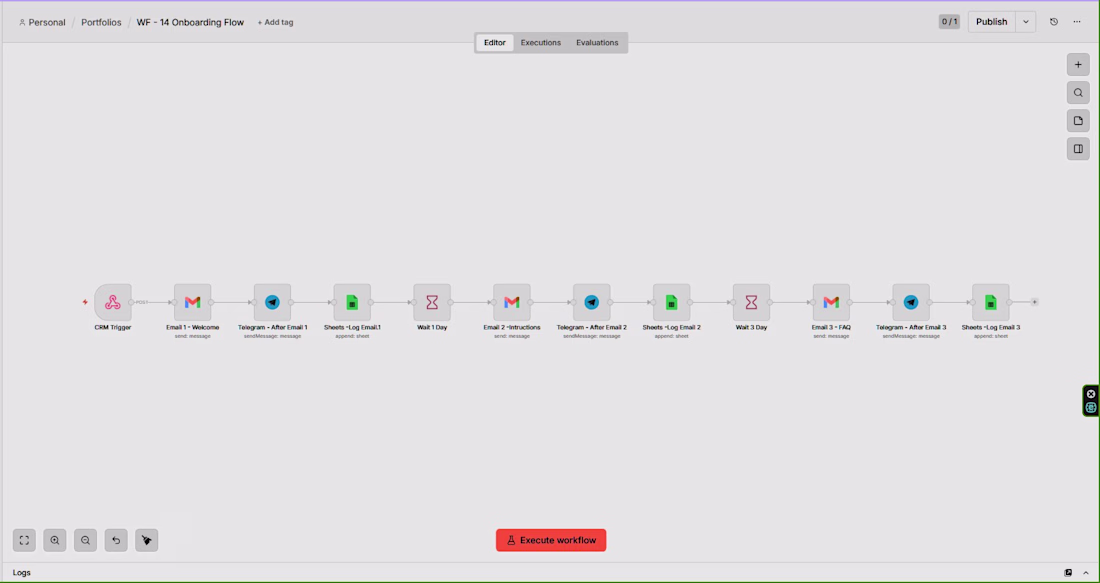This screenshot has width=1100, height=583.
Task: Click the Publish button
Action: [992, 22]
